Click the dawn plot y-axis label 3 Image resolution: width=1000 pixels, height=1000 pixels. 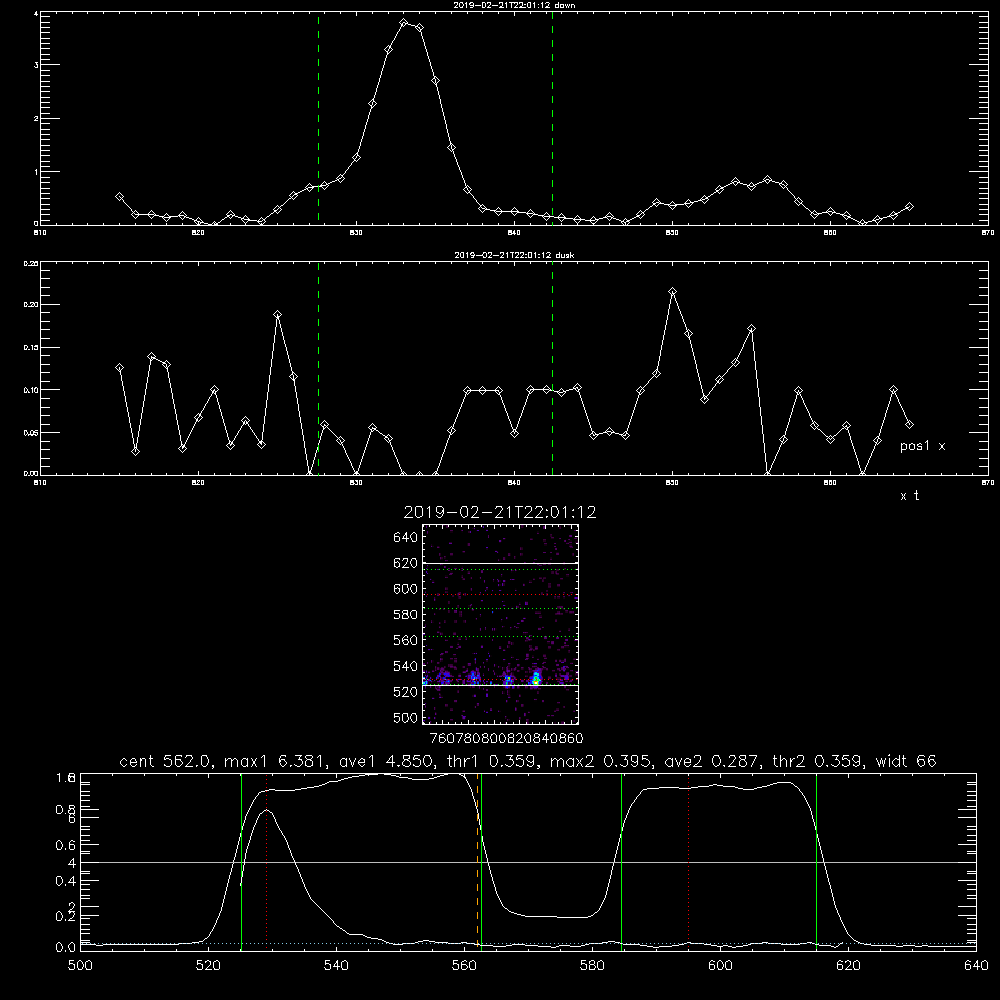click(36, 65)
